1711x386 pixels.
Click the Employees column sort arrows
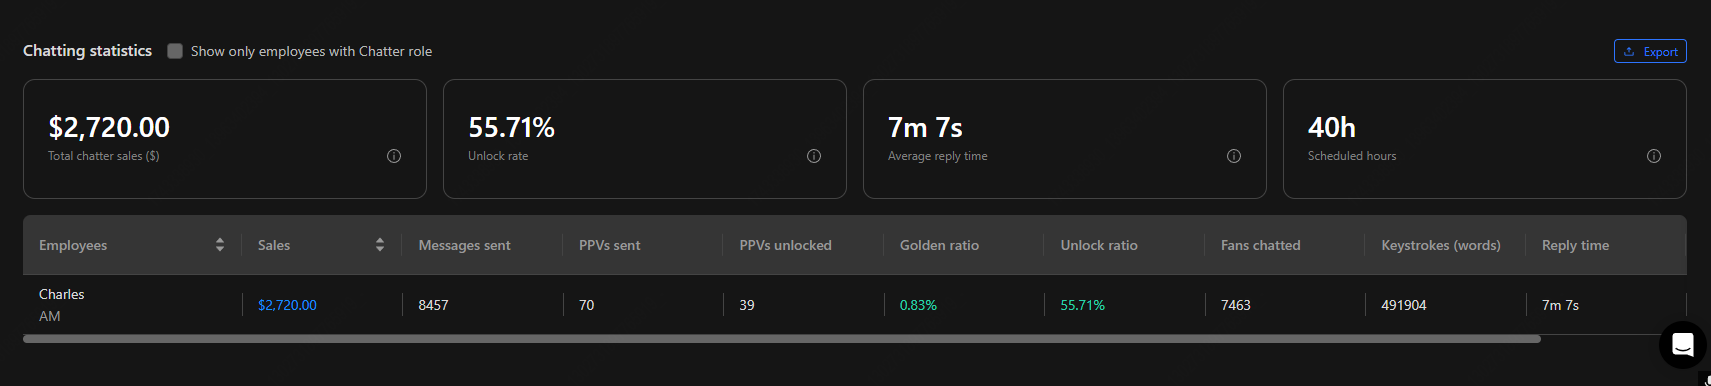tap(220, 245)
